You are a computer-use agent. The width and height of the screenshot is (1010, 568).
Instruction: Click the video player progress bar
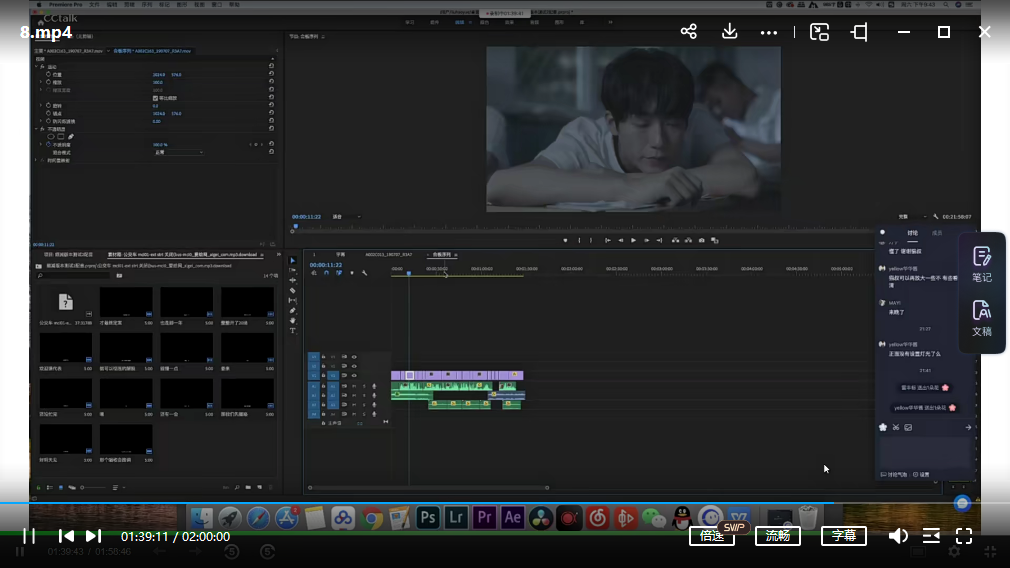pyautogui.click(x=505, y=502)
